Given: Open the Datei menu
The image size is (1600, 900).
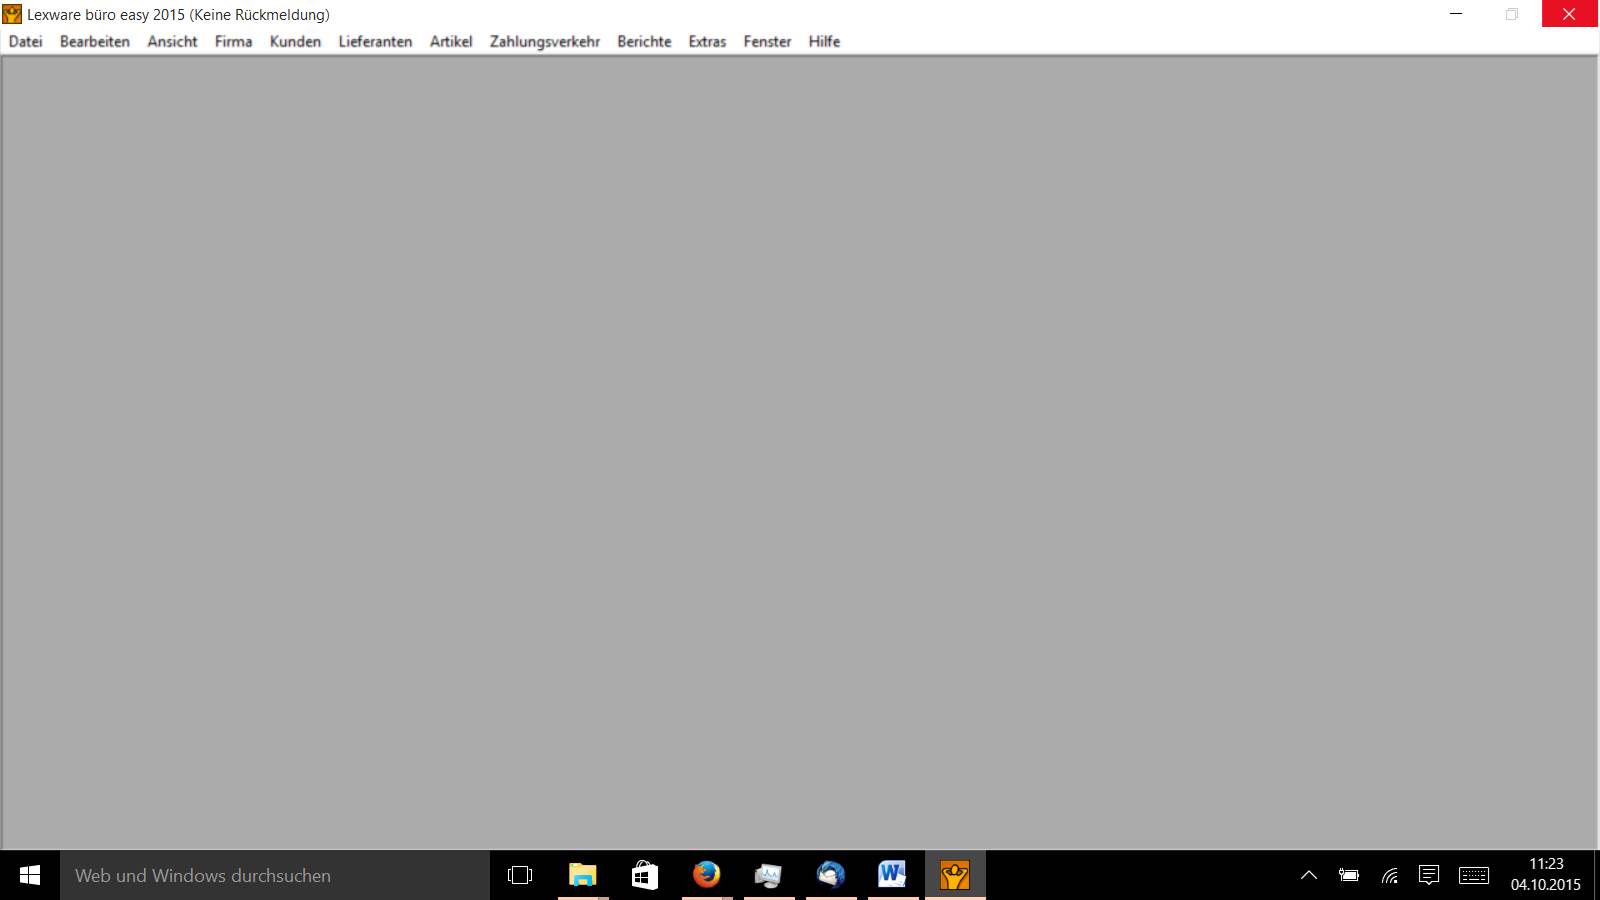Looking at the screenshot, I should pos(26,41).
